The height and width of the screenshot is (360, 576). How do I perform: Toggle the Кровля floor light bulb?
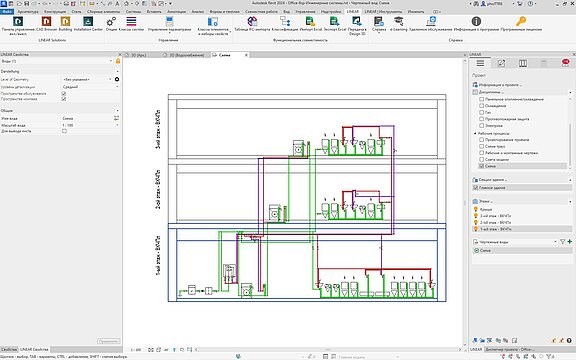[476, 209]
